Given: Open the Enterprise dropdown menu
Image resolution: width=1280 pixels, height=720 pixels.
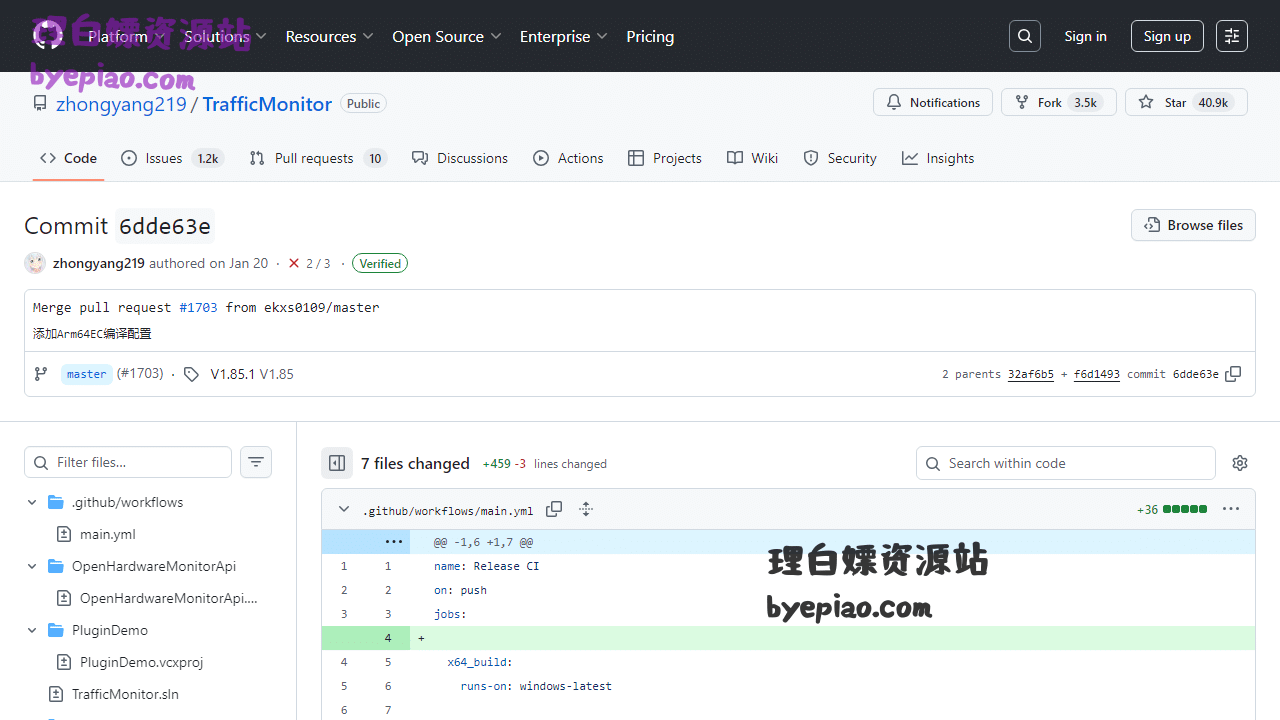Looking at the screenshot, I should (x=564, y=36).
